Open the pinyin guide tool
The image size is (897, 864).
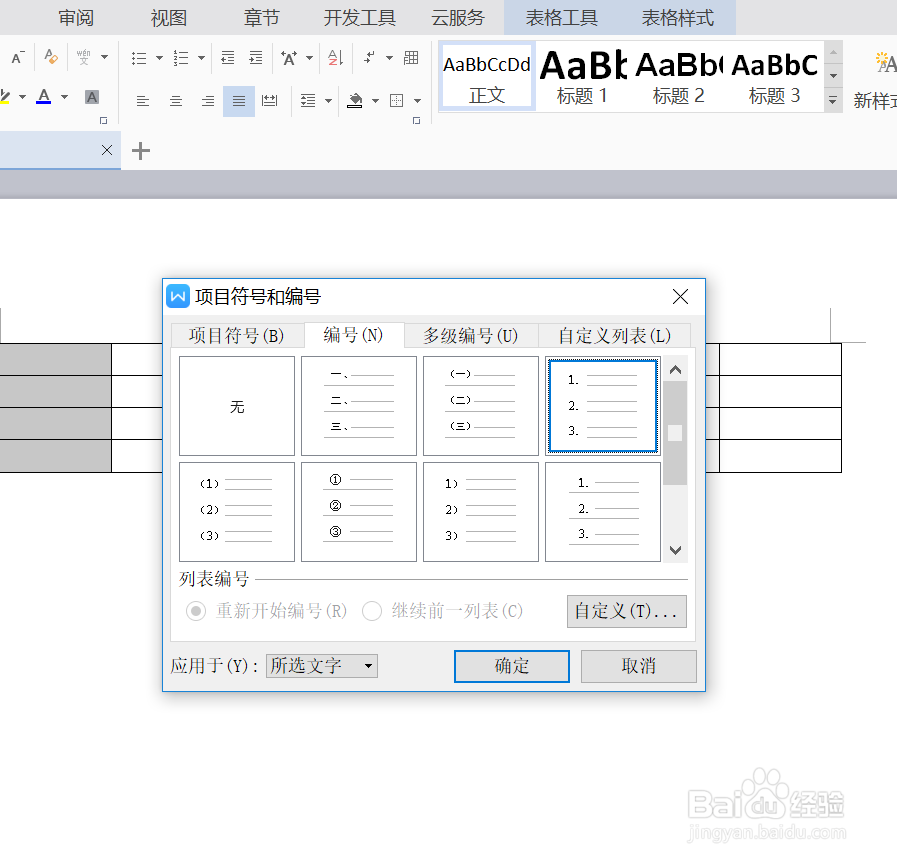(x=81, y=58)
